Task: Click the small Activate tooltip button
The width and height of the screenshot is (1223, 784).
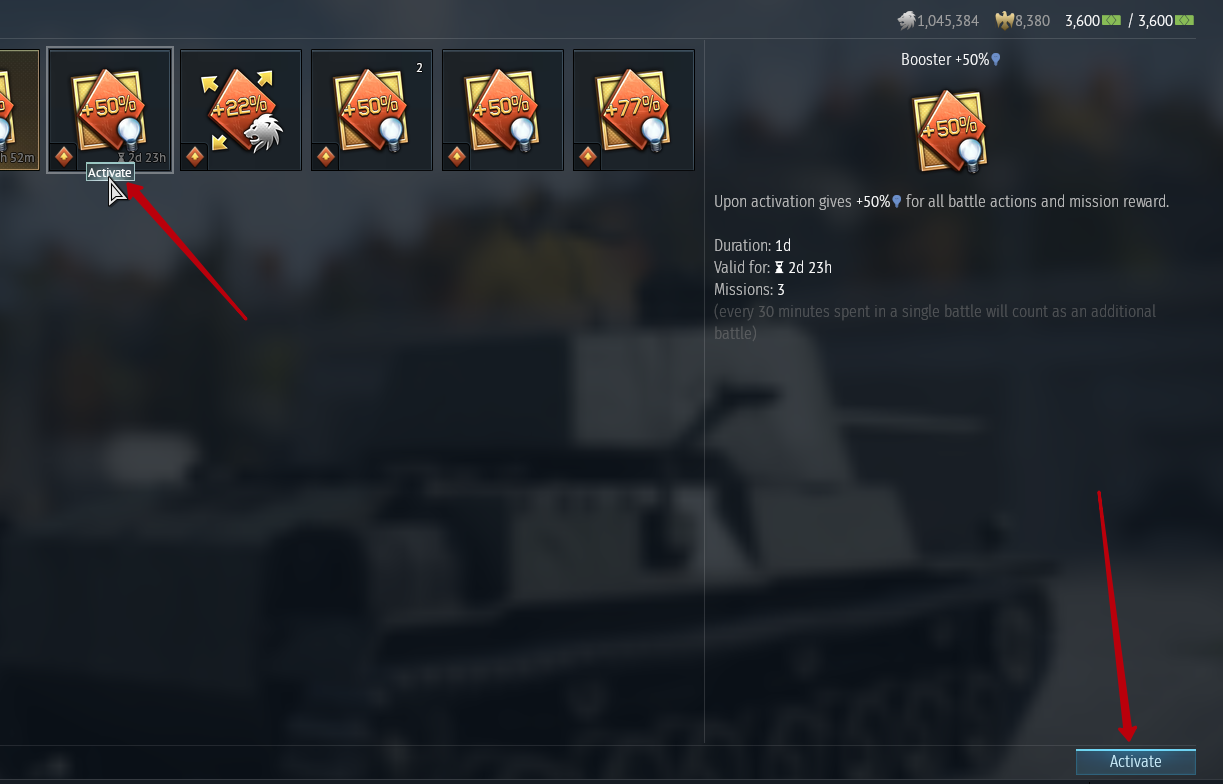Action: pos(110,173)
